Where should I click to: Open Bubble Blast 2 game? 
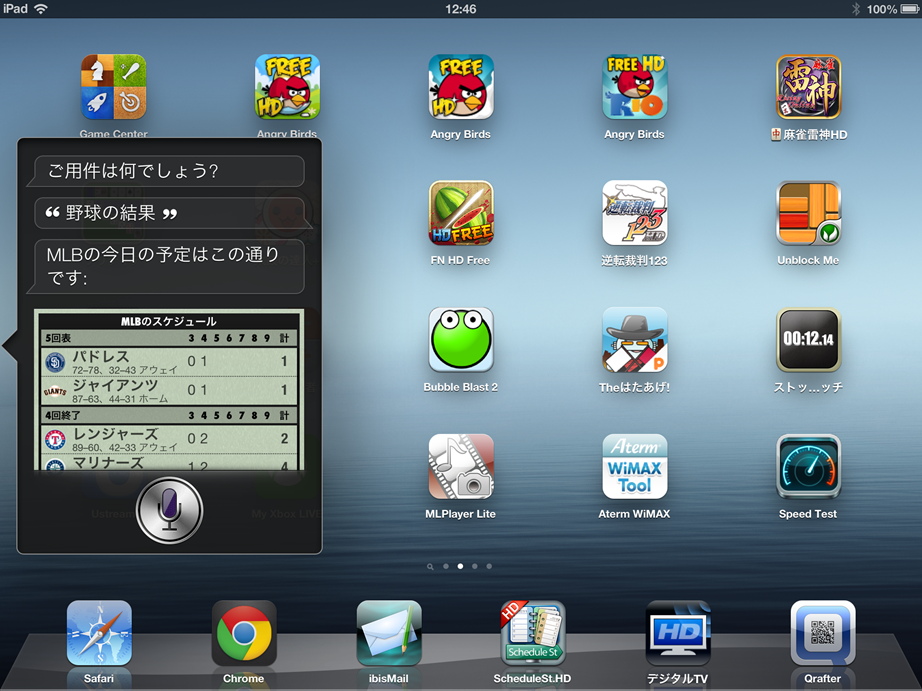tap(461, 340)
